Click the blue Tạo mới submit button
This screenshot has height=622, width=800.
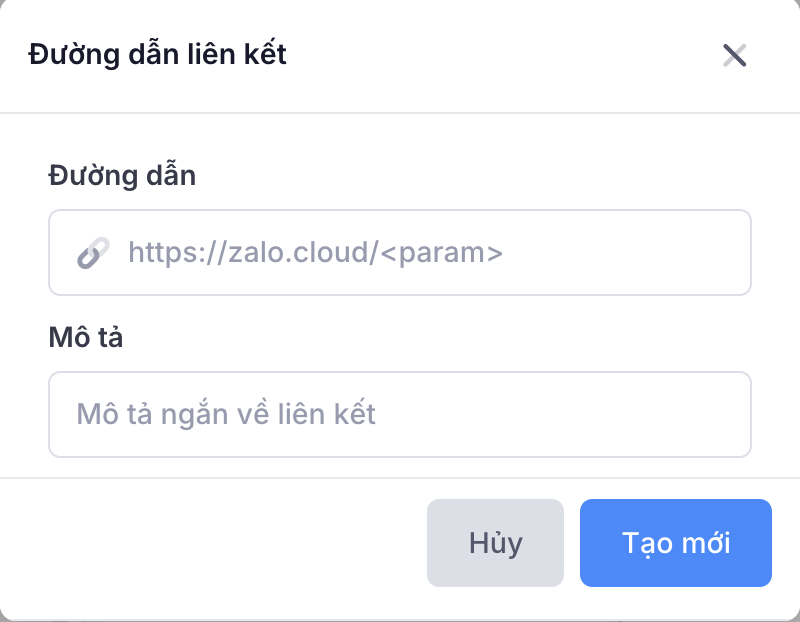(x=676, y=543)
